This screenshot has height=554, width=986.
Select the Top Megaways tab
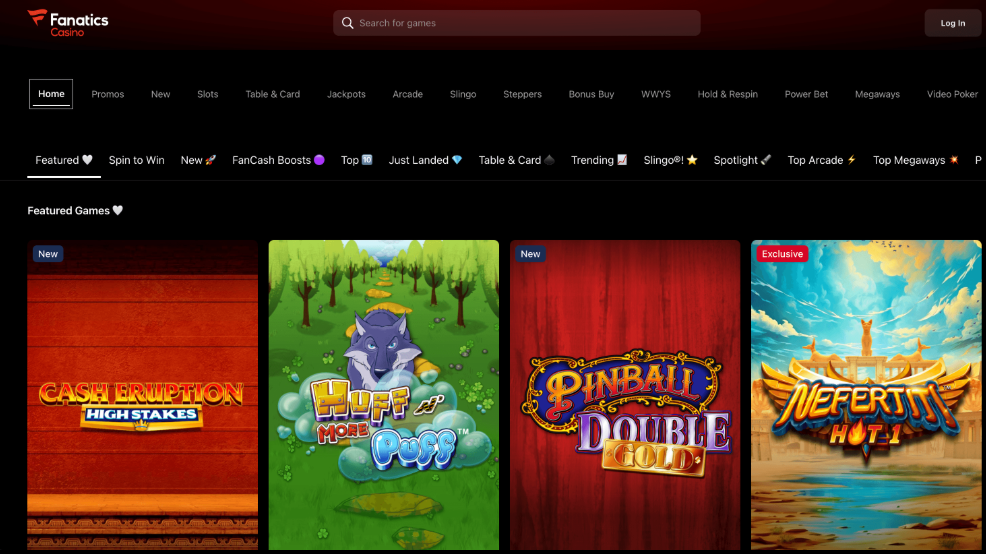point(916,160)
